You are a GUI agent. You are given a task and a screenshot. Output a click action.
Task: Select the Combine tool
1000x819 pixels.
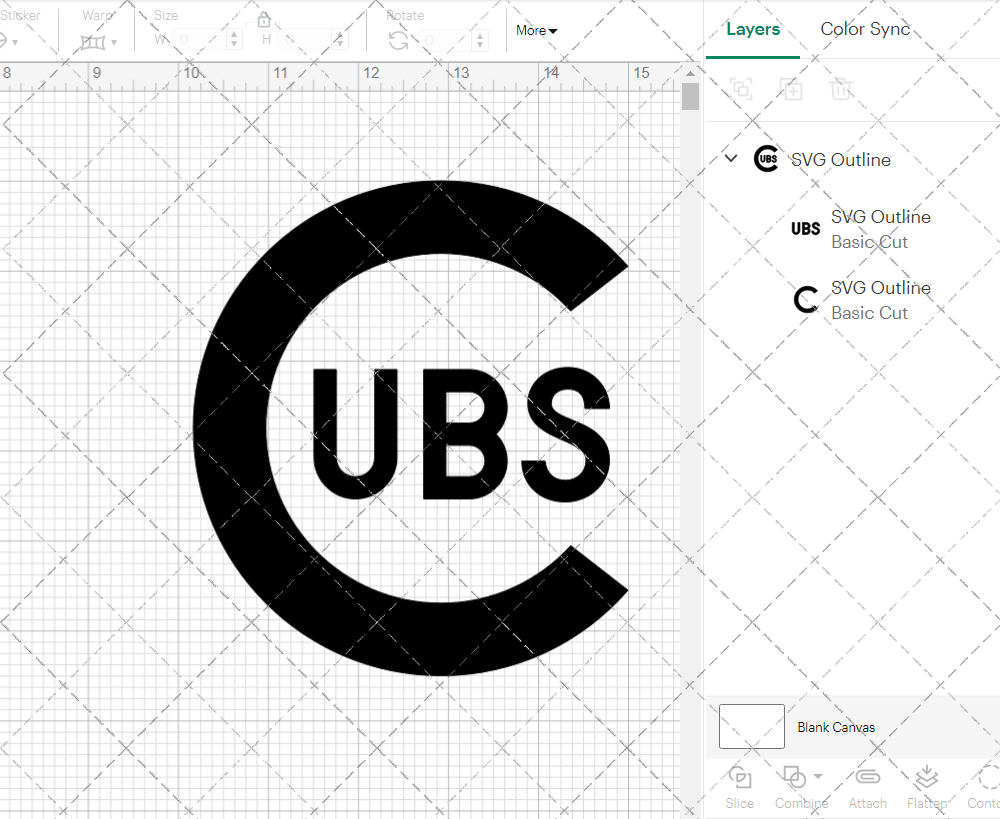(795, 788)
